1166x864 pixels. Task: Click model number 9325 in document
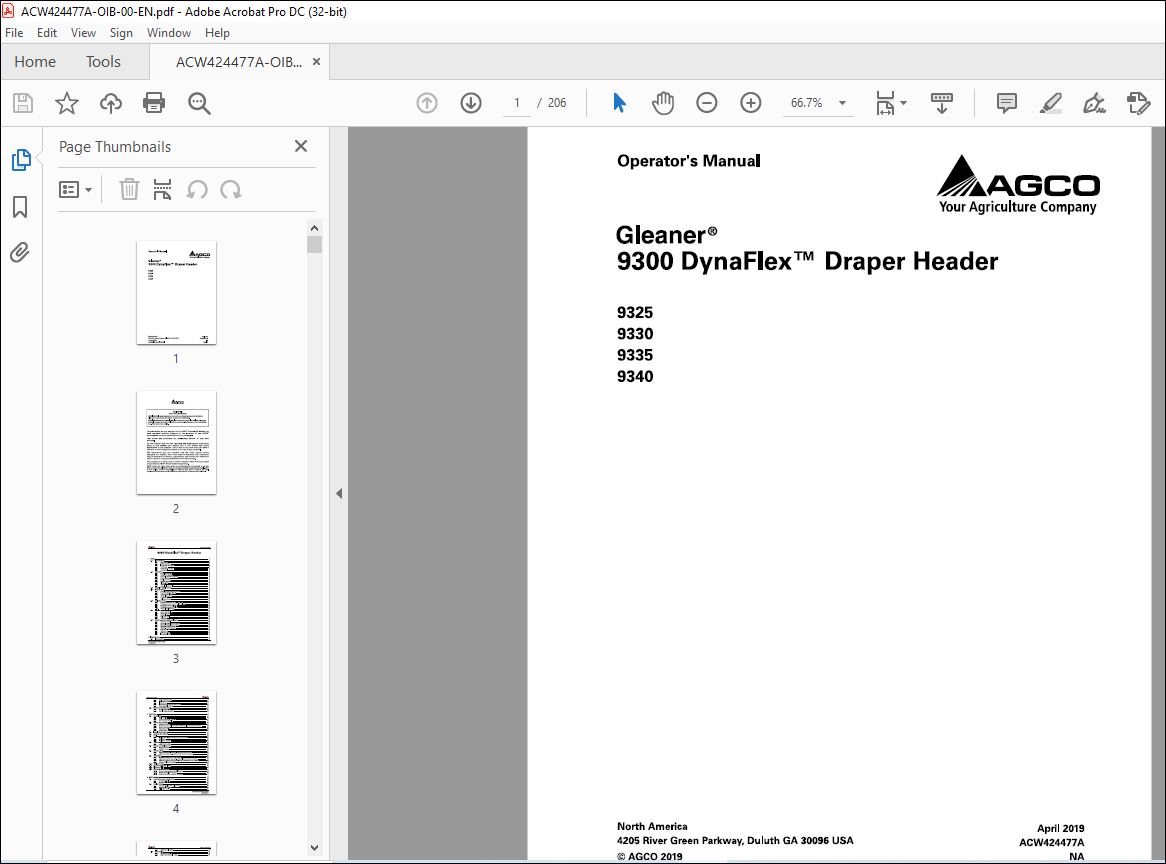click(x=635, y=312)
